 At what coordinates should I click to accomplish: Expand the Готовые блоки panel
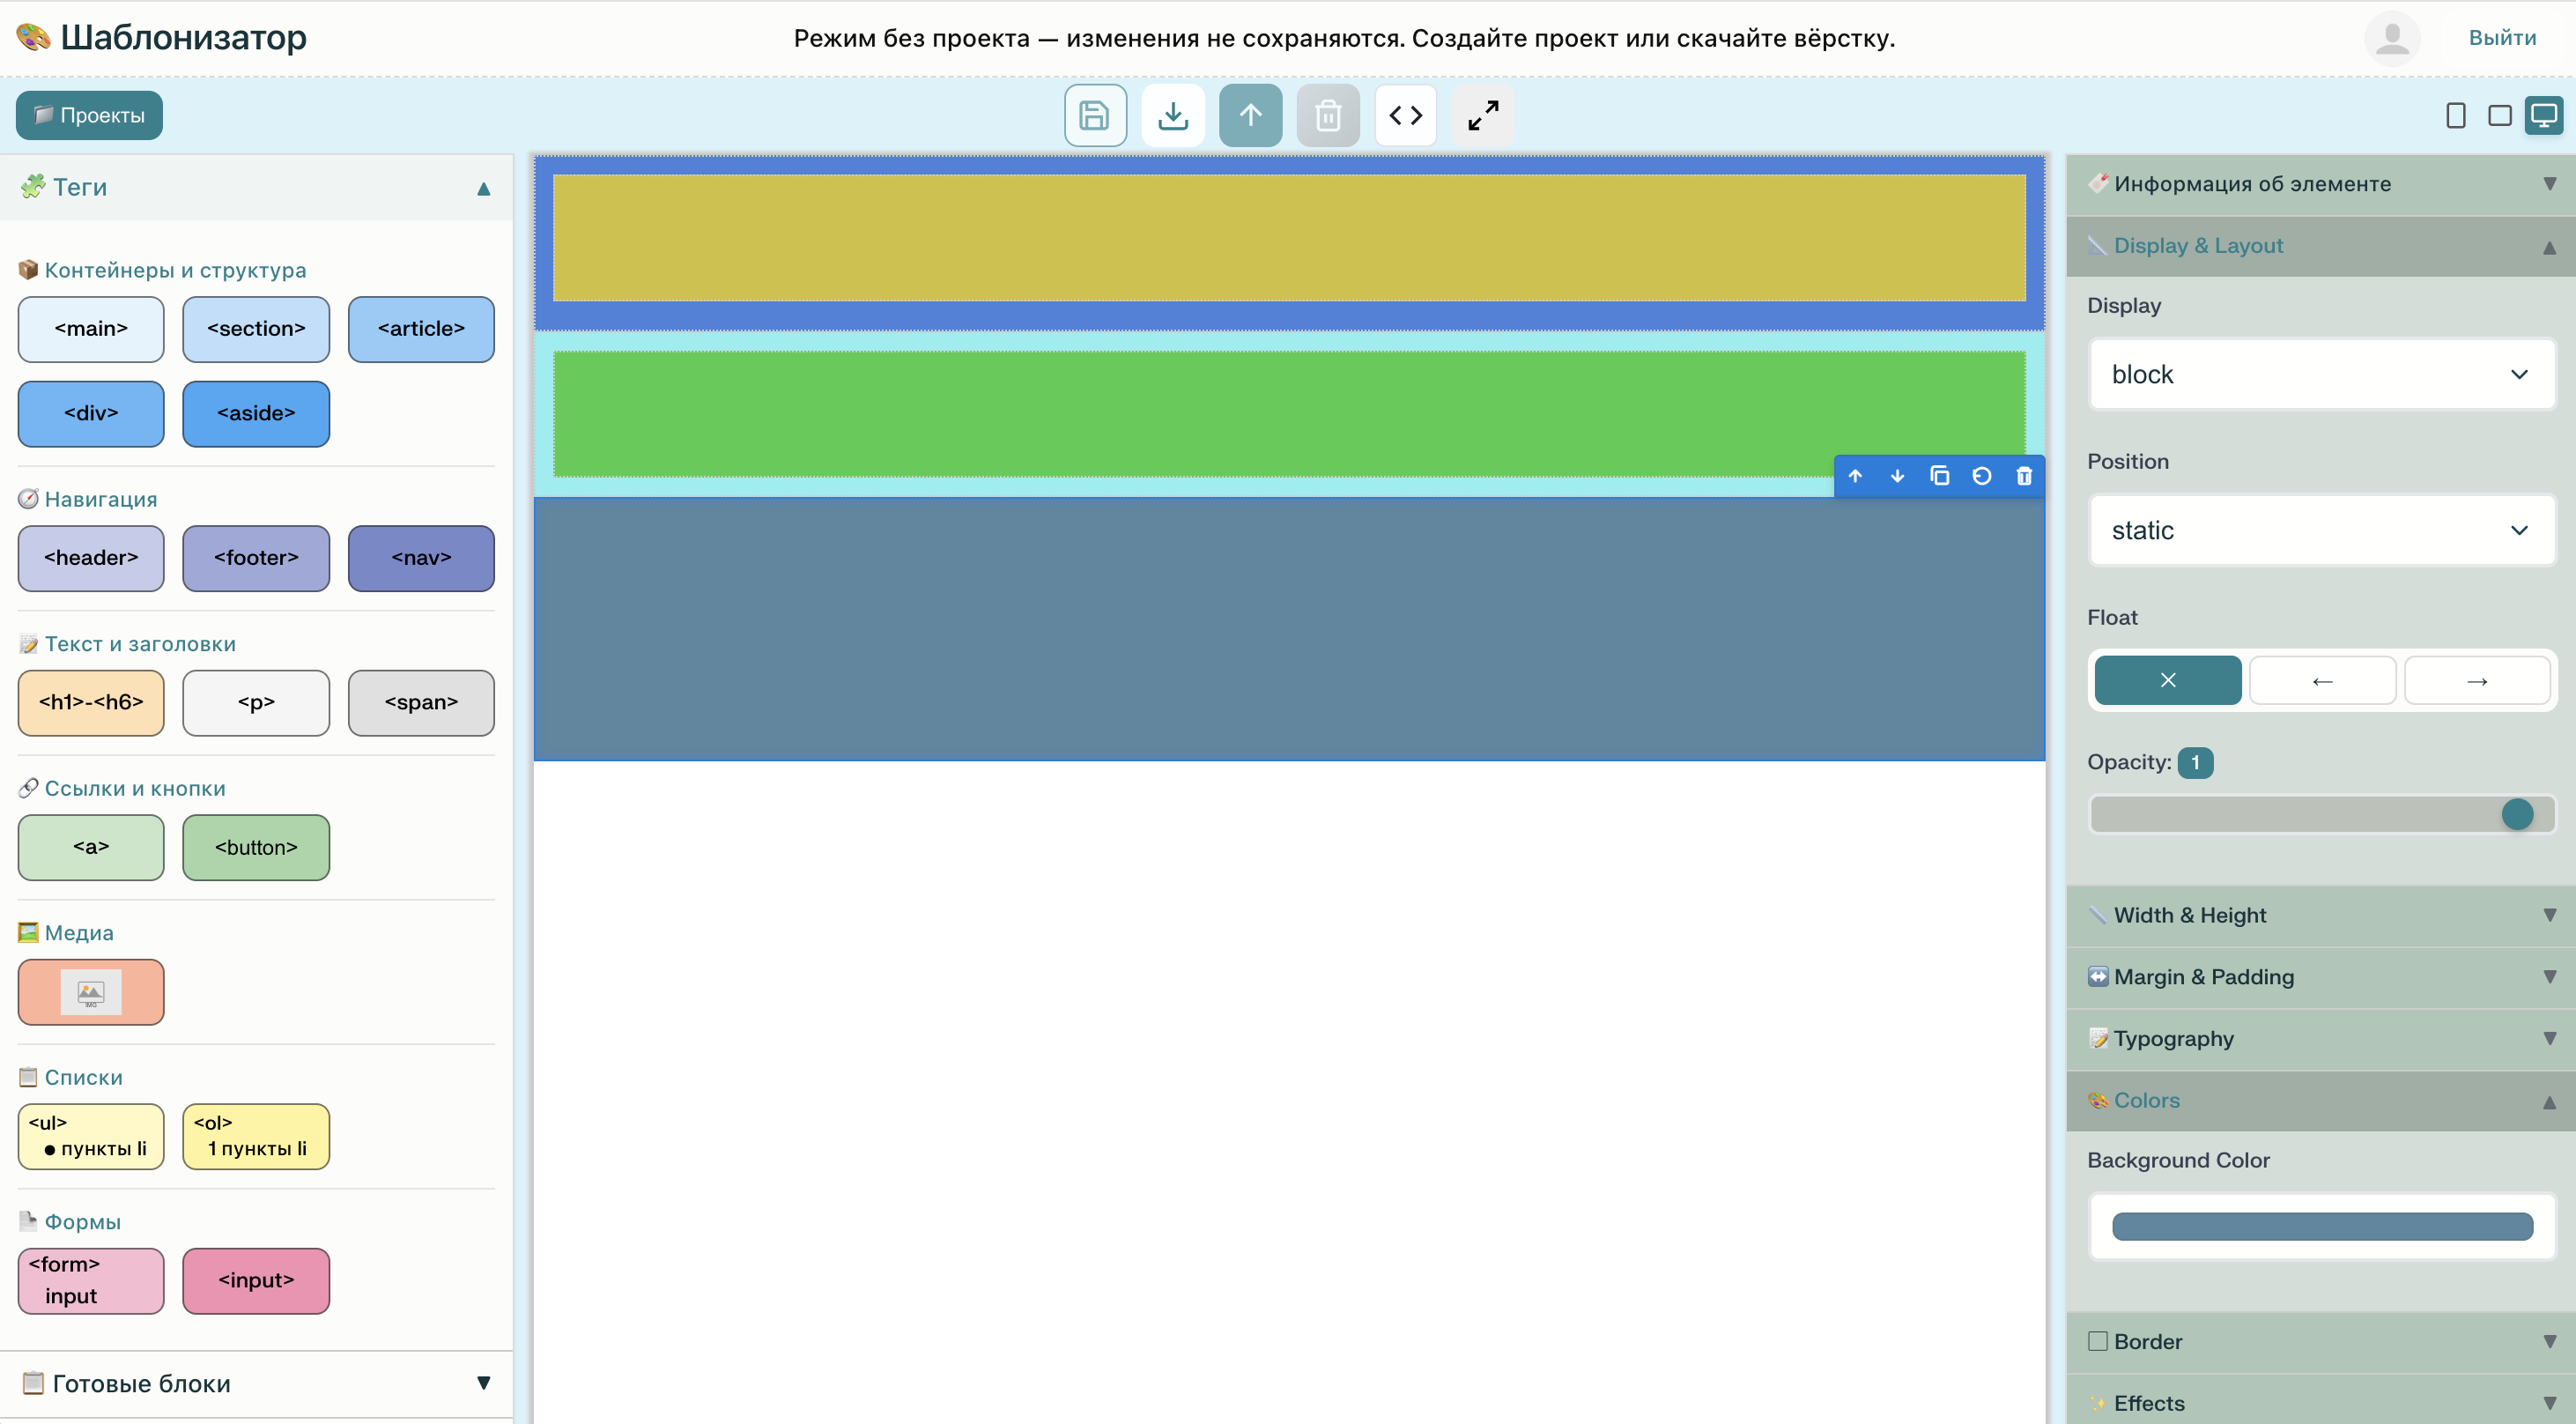tap(257, 1383)
